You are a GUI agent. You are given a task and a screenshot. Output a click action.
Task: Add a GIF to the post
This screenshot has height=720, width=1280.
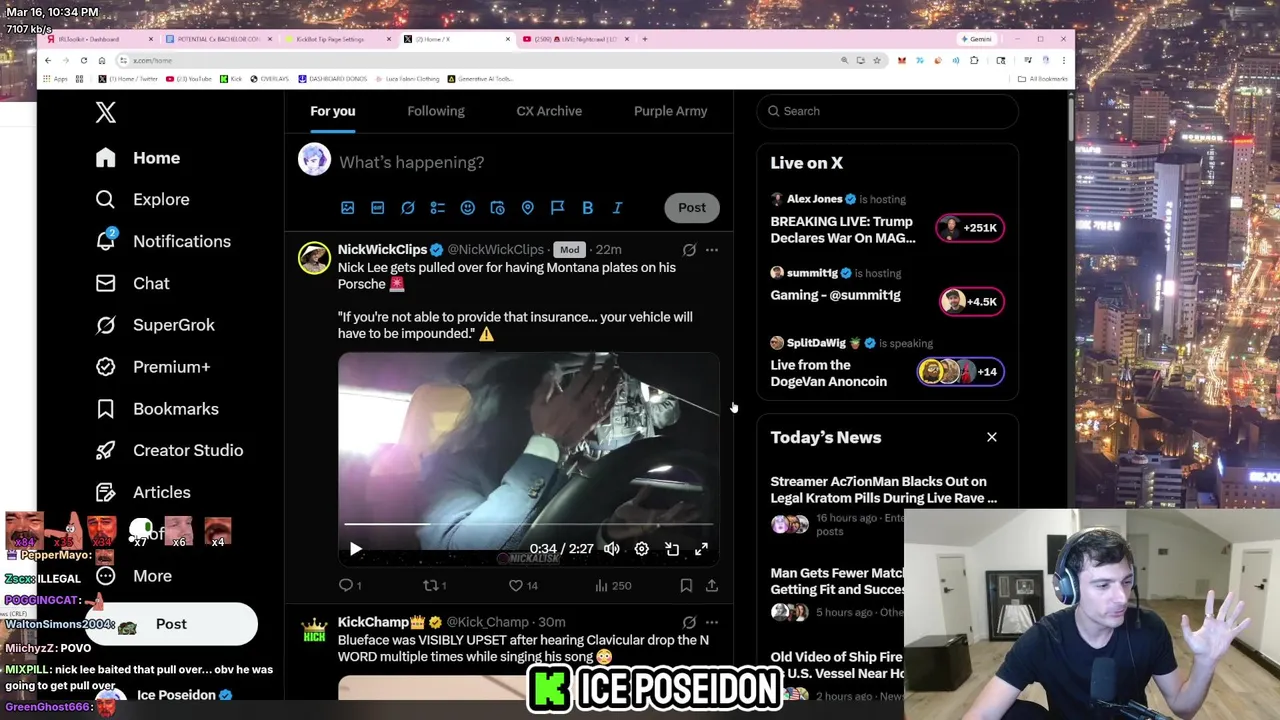[x=377, y=208]
